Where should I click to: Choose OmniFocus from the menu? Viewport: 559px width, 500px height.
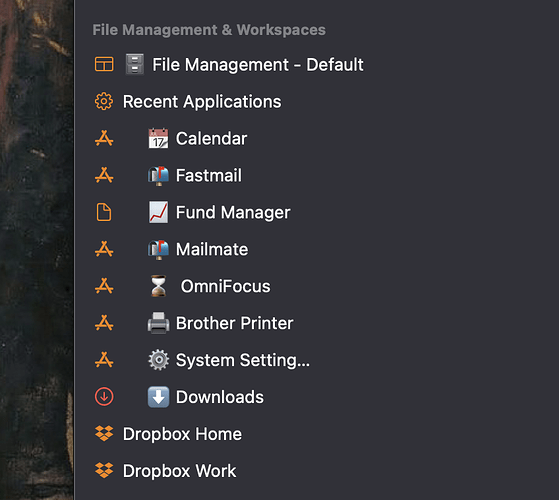tap(225, 286)
